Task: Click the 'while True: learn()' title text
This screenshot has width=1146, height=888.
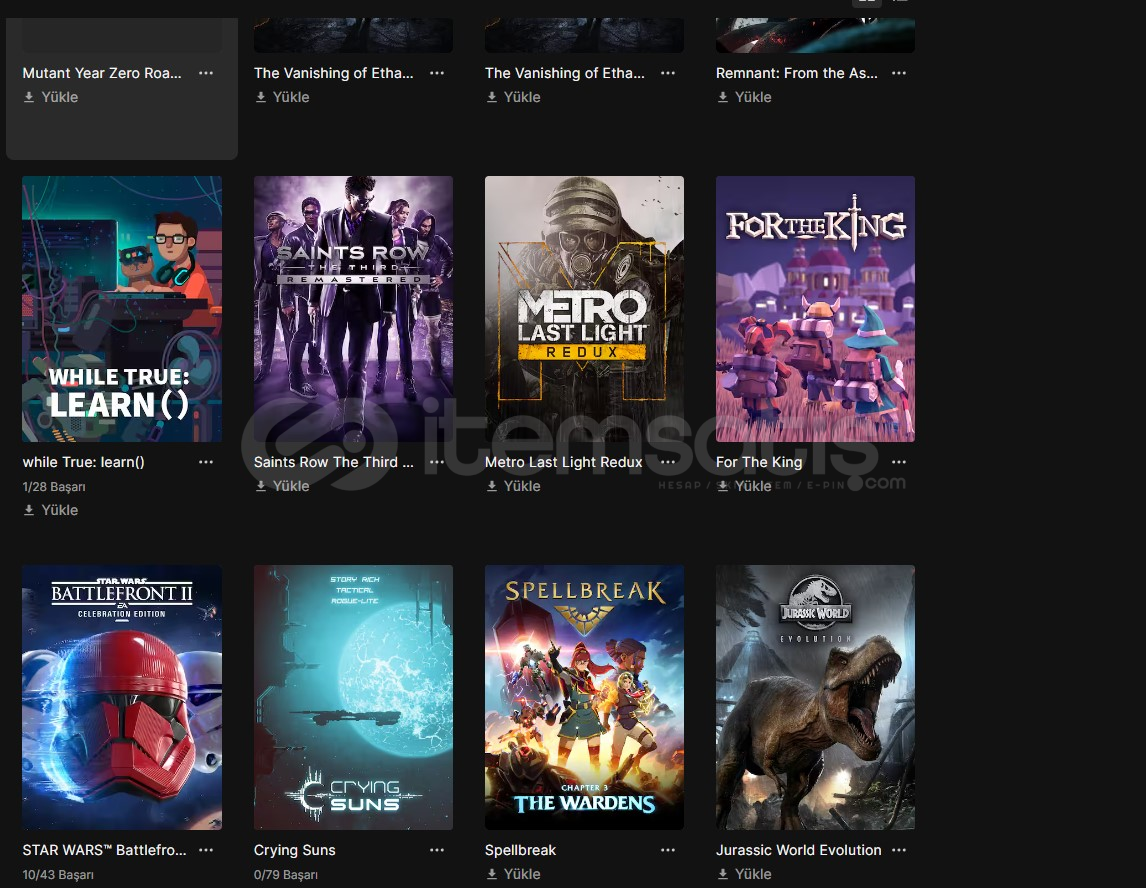Action: 83,462
